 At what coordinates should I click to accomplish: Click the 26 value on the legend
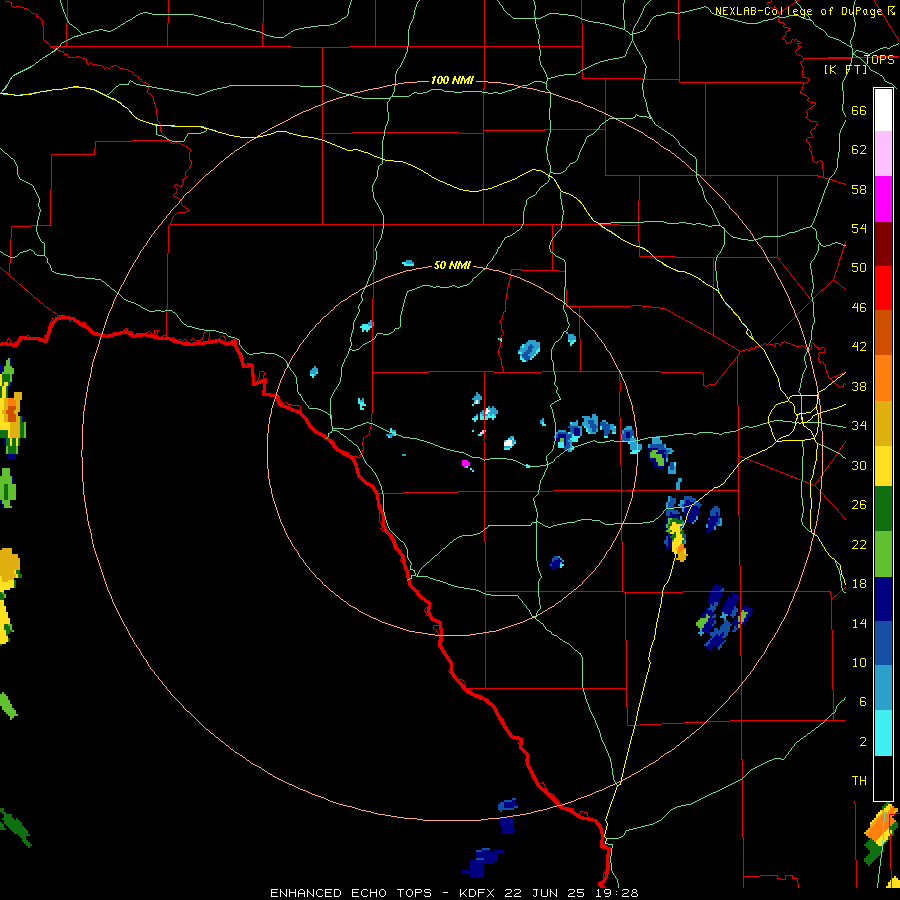[859, 505]
